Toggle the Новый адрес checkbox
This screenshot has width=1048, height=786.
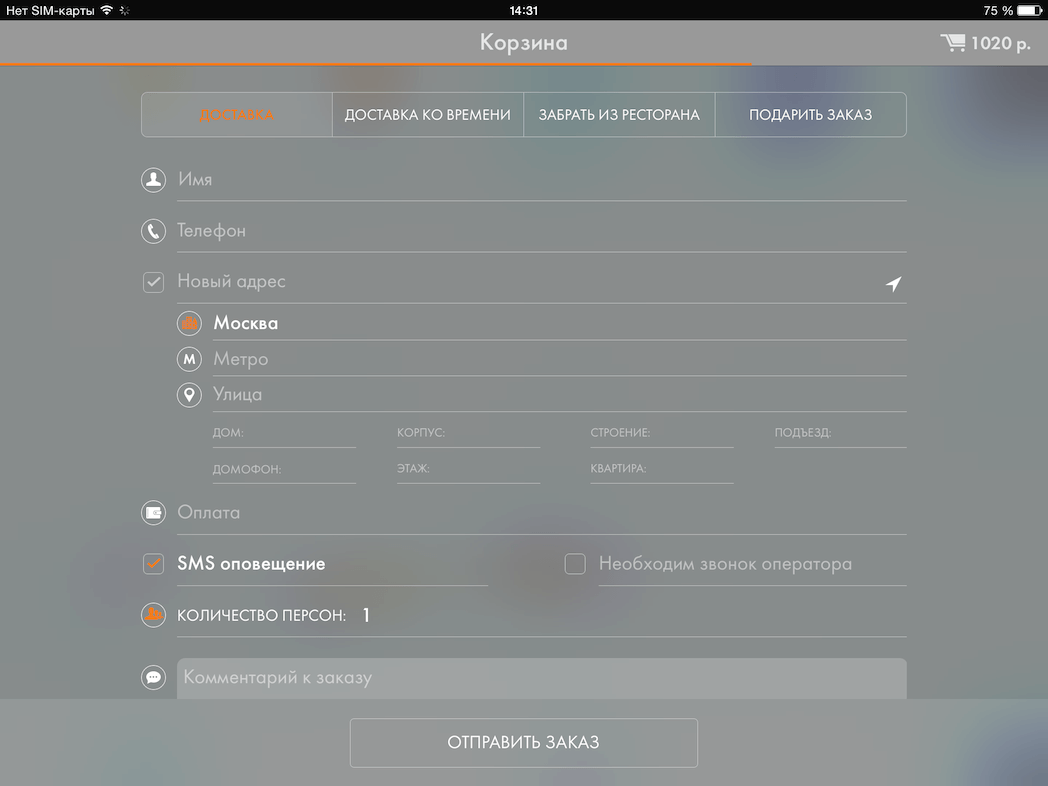[153, 282]
